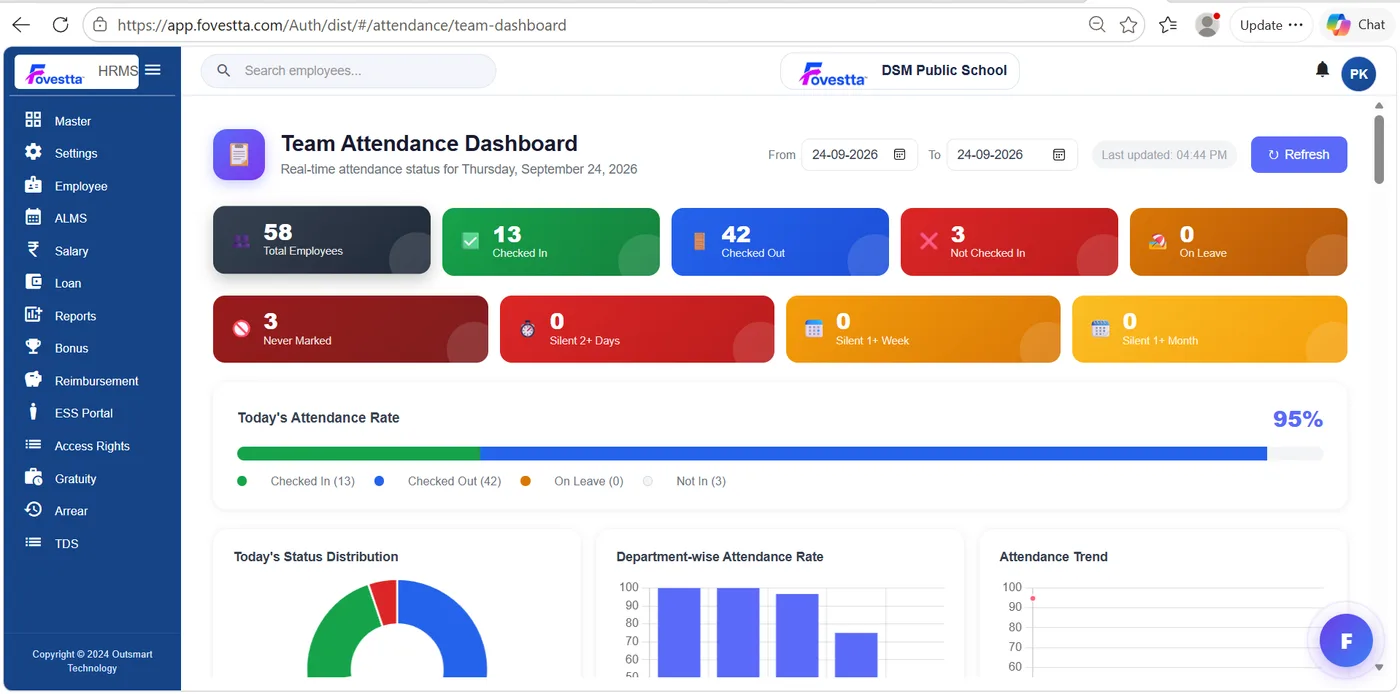This screenshot has height=694, width=1400.
Task: Click the TDS list icon
Action: pyautogui.click(x=33, y=542)
